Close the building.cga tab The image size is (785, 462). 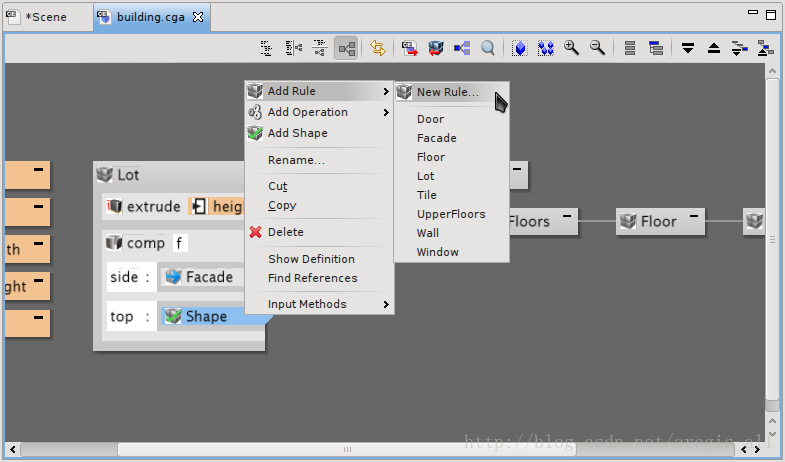point(198,17)
